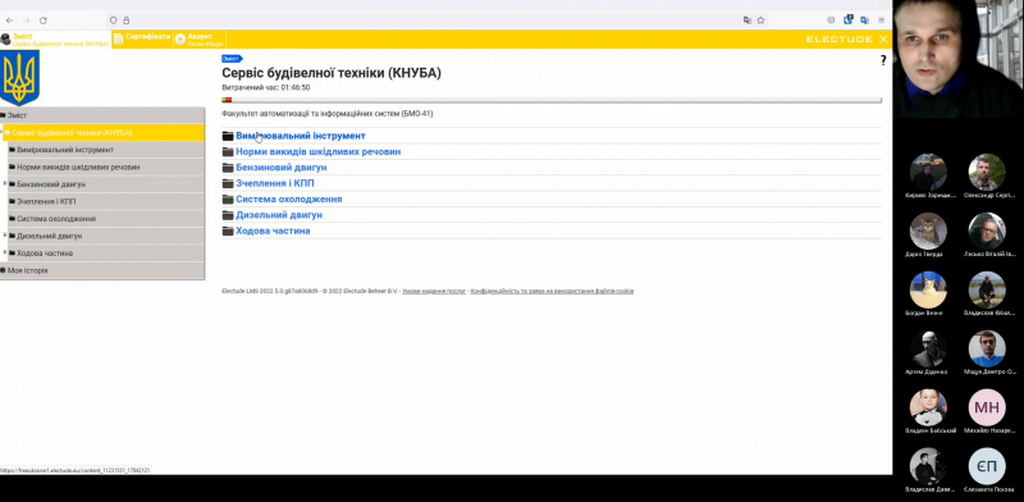1024x502 pixels.
Task: Open Вимірювальний інструмент link
Action: (x=300, y=136)
